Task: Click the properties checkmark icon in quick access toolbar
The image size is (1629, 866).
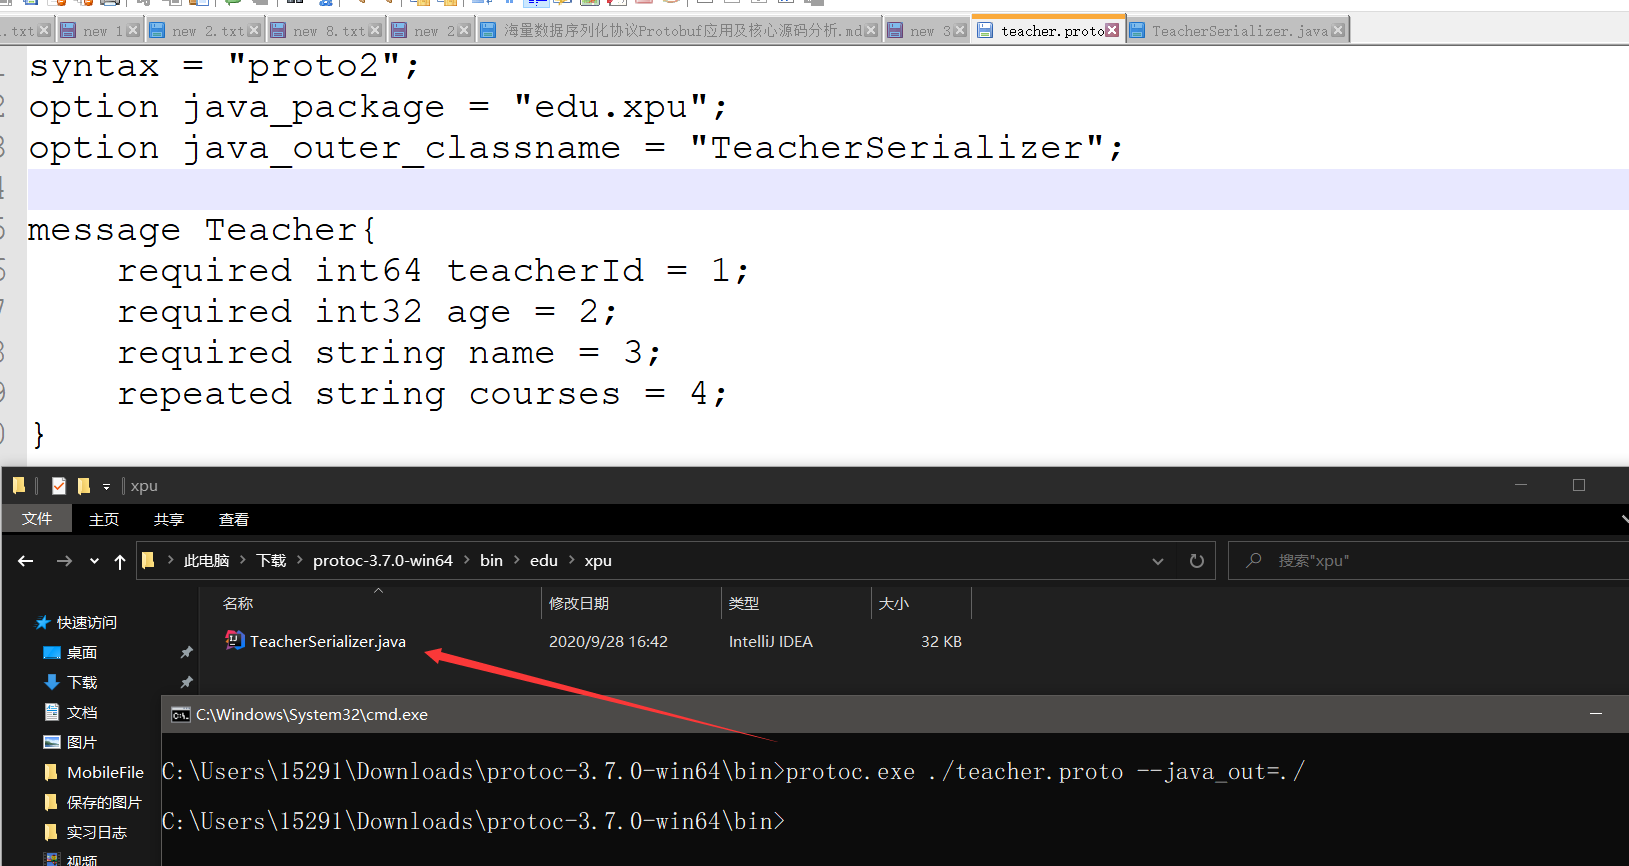Action: (x=59, y=486)
